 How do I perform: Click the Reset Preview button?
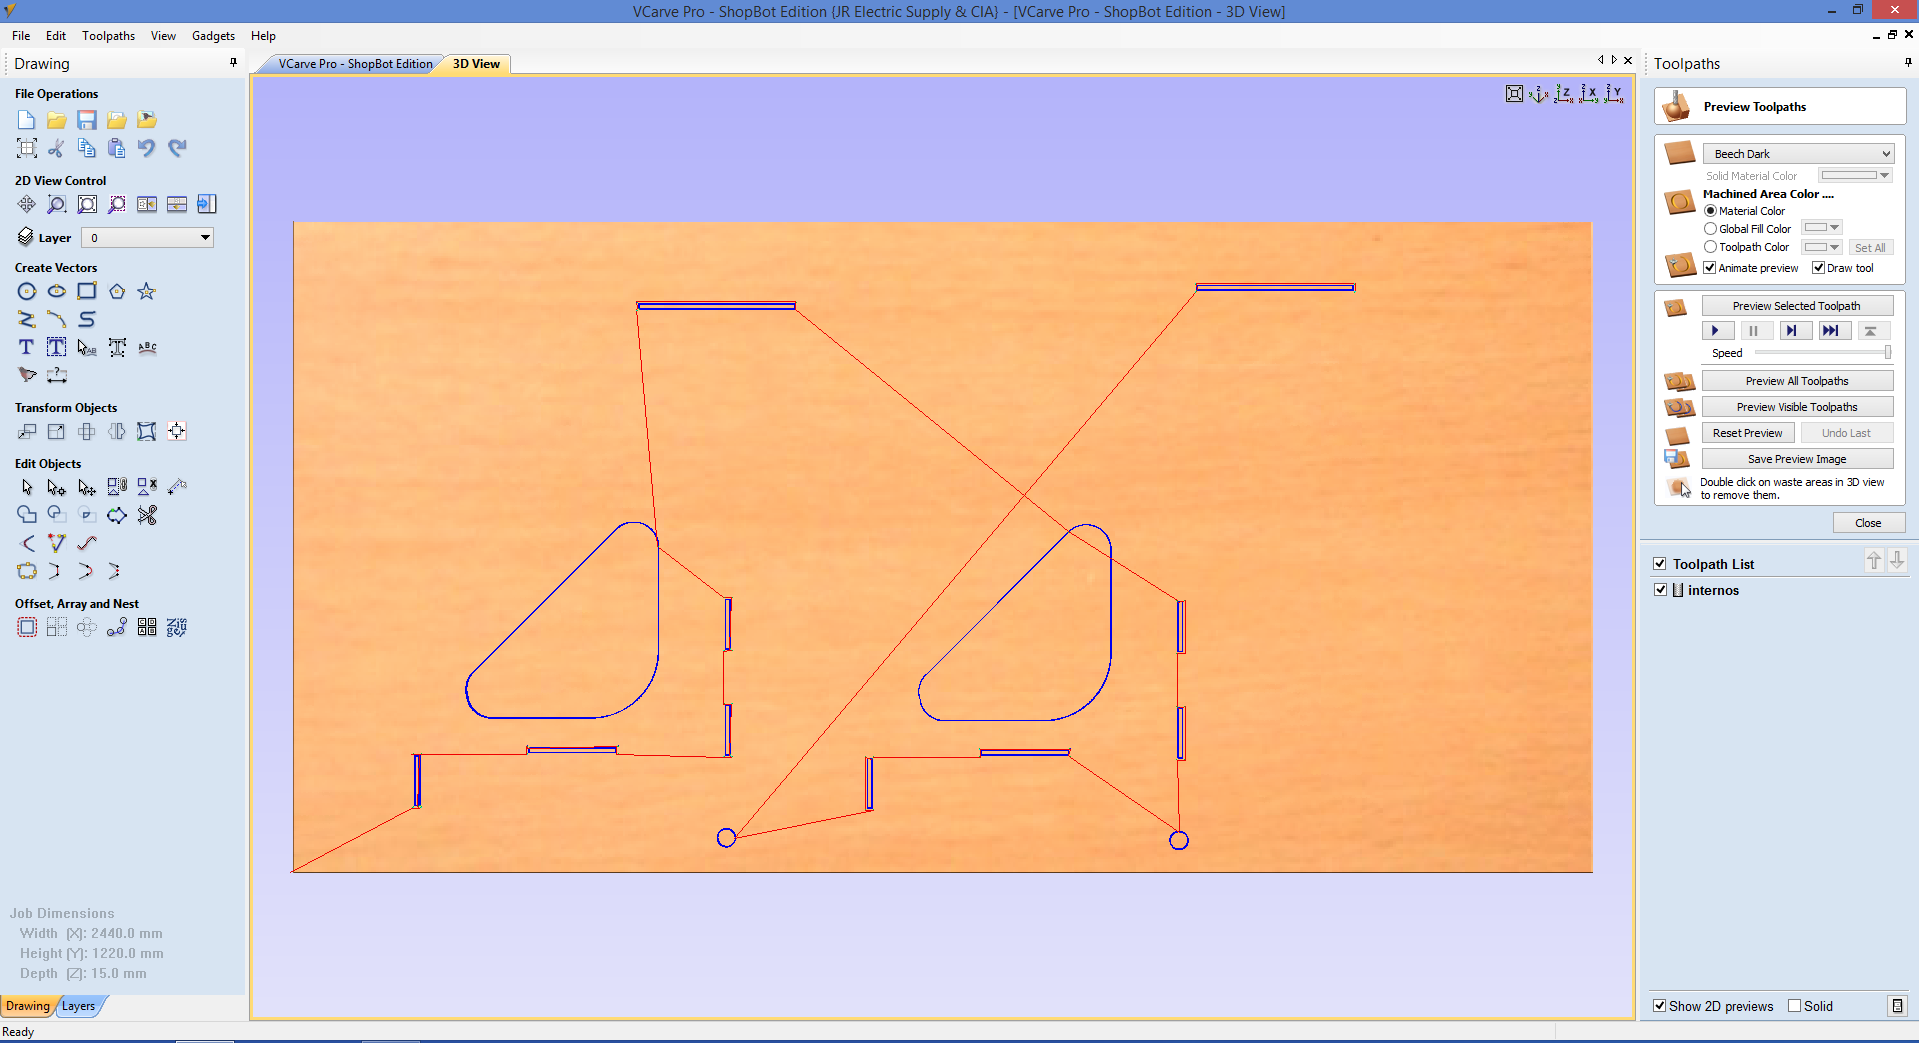pyautogui.click(x=1747, y=433)
